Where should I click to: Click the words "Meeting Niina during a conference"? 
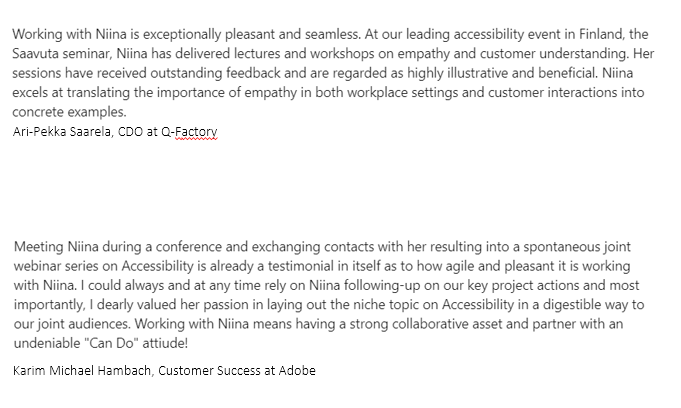point(110,246)
